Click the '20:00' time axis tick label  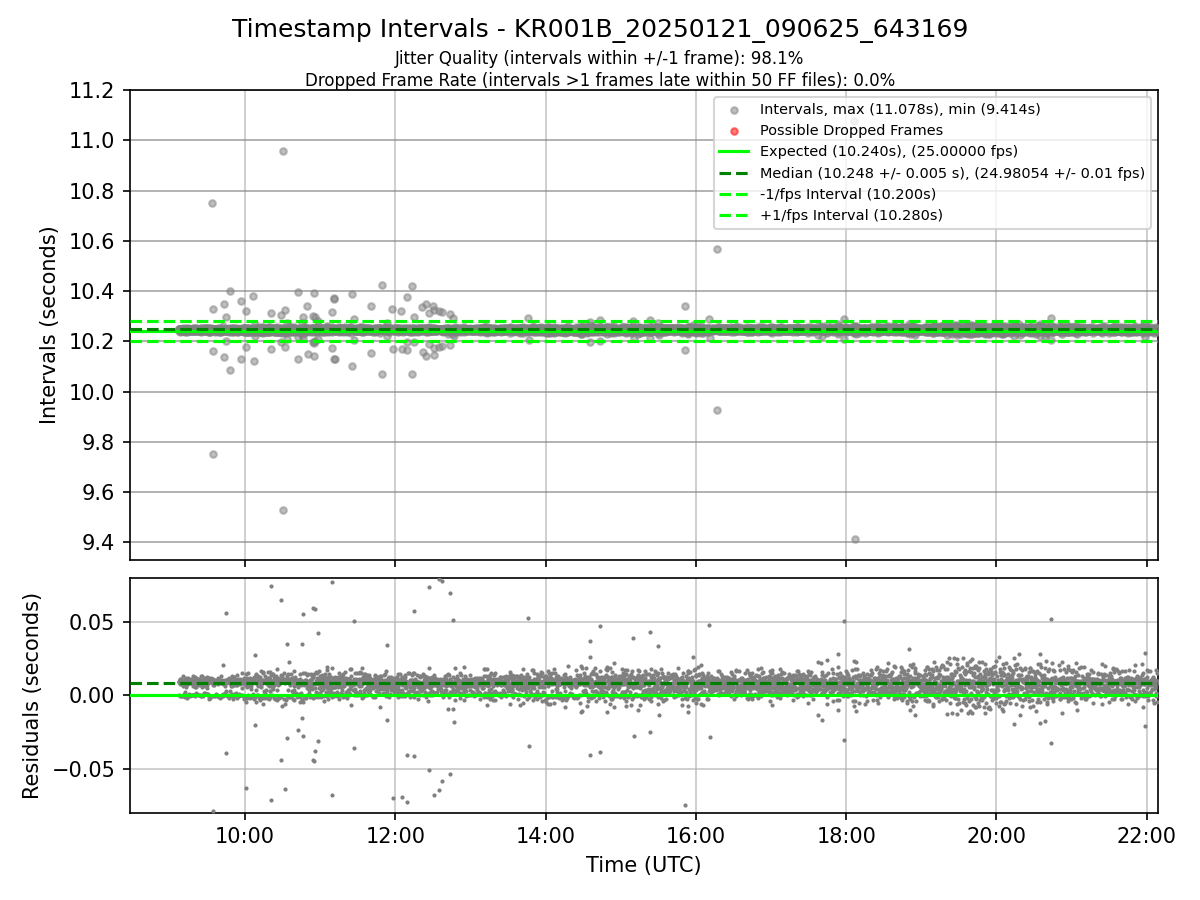pos(996,835)
